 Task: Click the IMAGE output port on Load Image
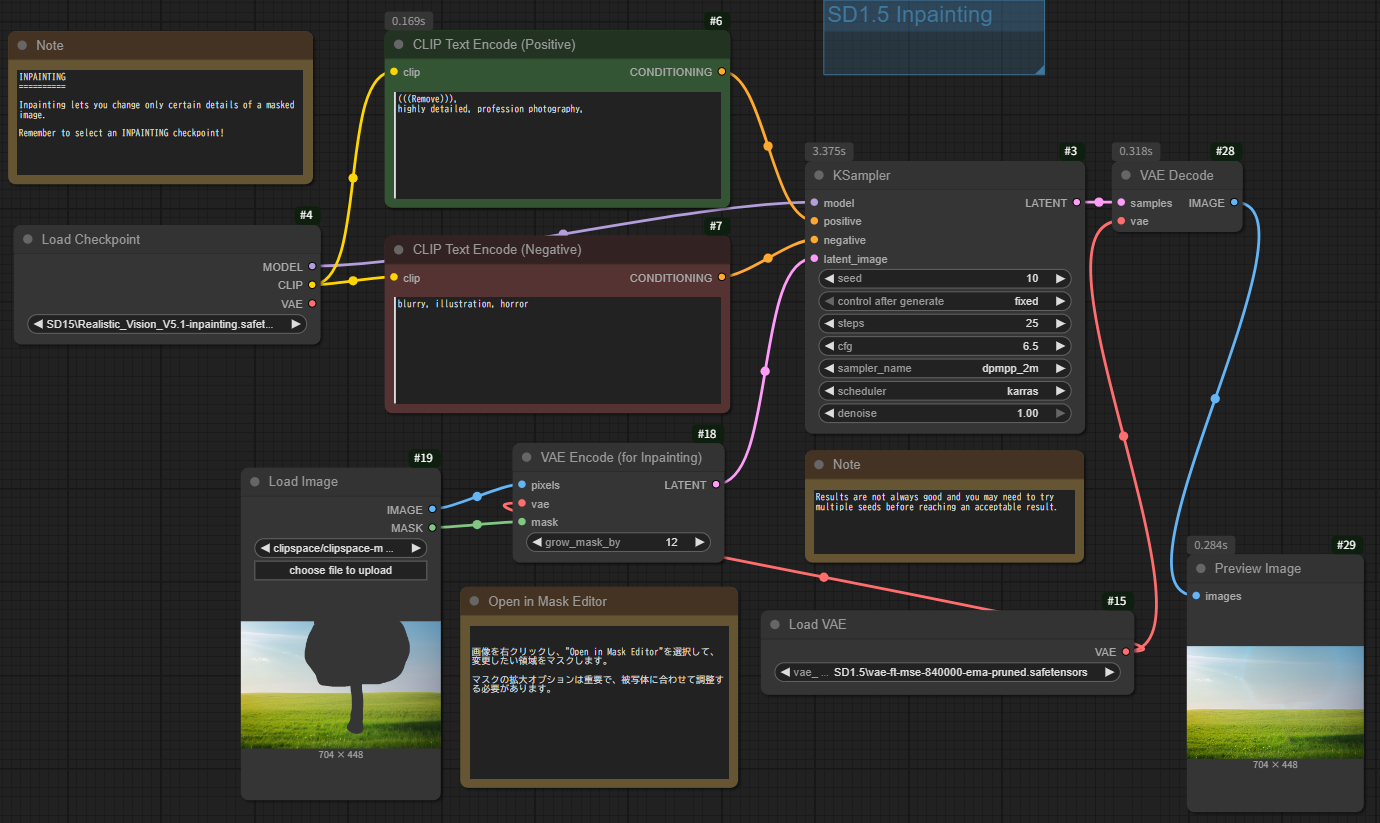point(432,510)
